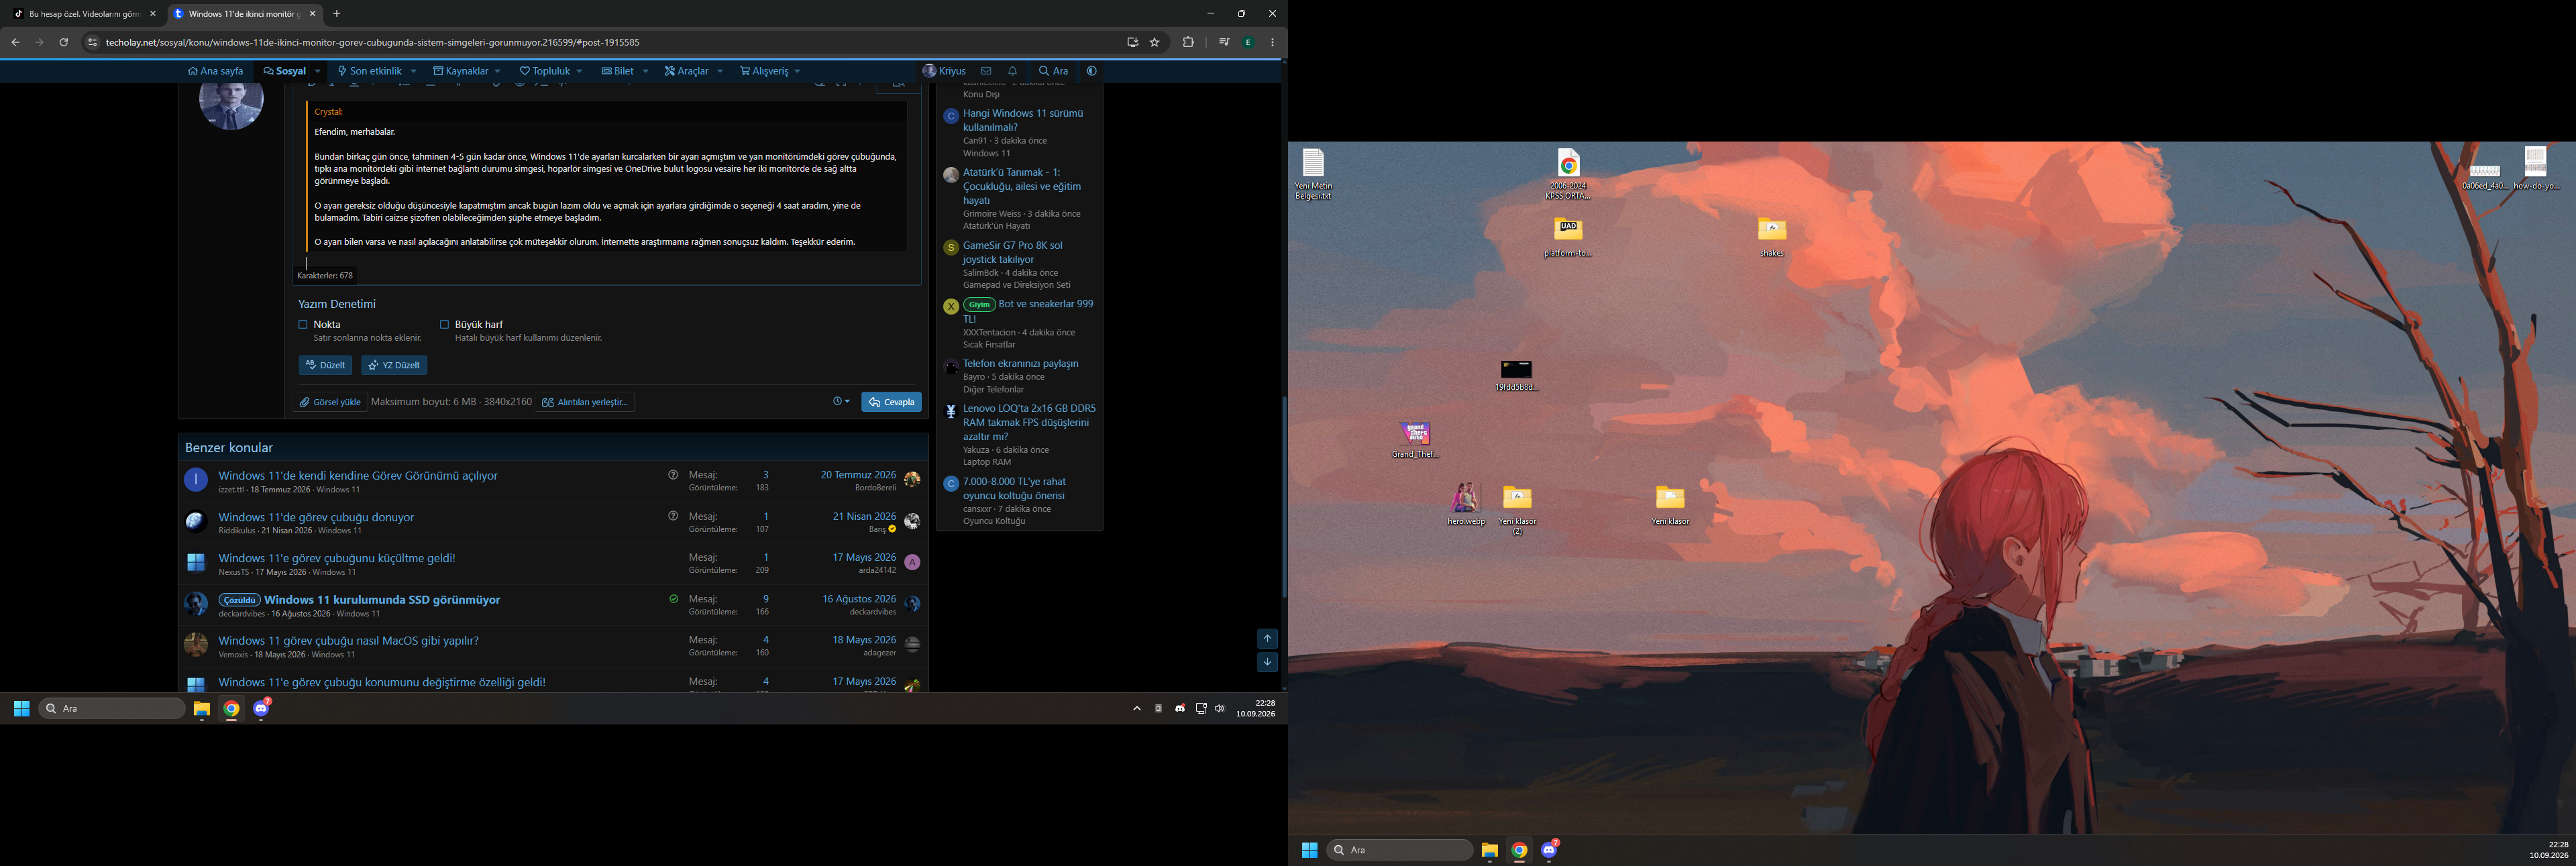This screenshot has width=2576, height=866.
Task: Open the Chrome extensions puzzle icon
Action: pos(1188,42)
